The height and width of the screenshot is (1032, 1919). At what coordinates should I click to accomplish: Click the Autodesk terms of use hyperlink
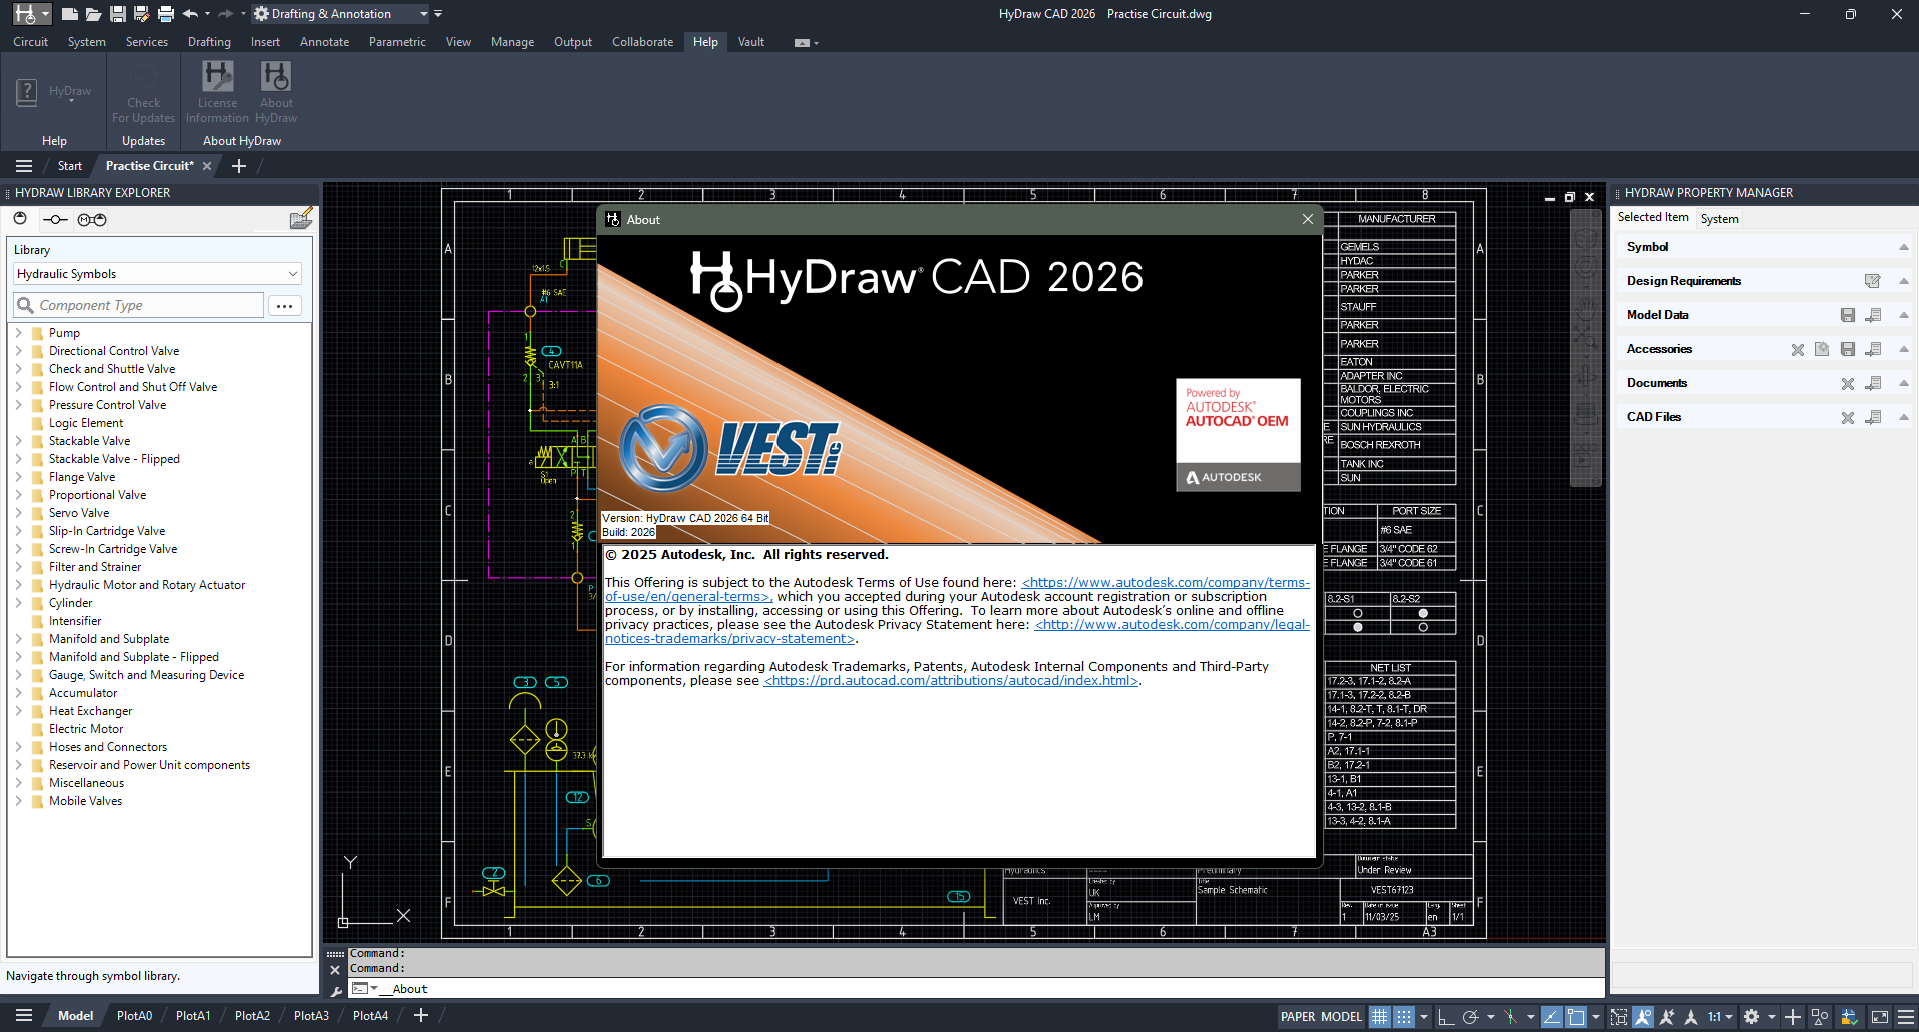(x=1163, y=581)
